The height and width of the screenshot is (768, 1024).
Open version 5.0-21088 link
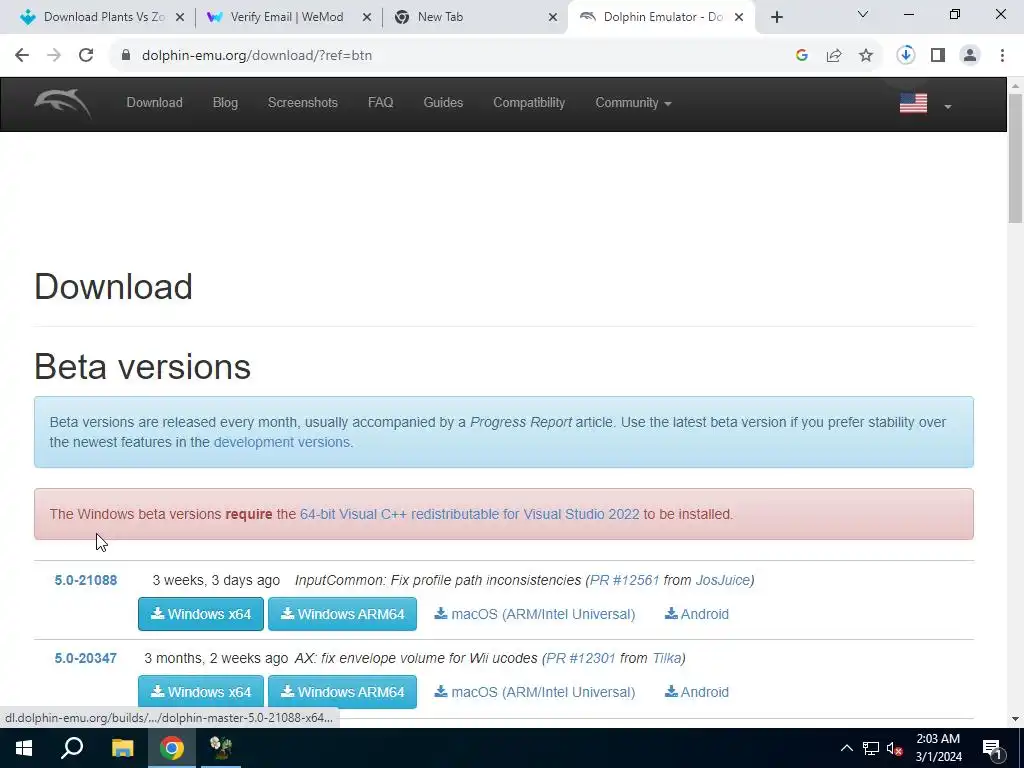point(86,580)
